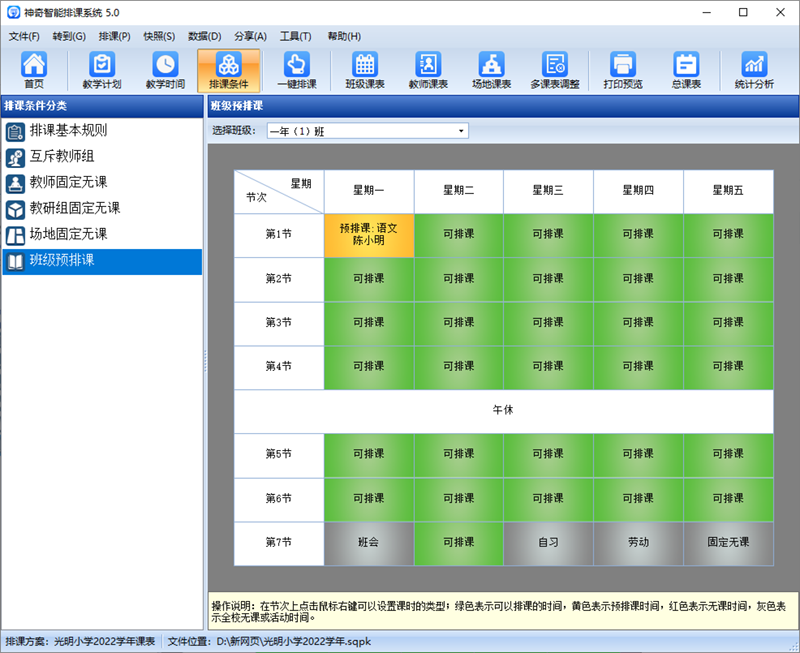Select the 排课条件 toolbar icon
This screenshot has width=800, height=653.
229,70
